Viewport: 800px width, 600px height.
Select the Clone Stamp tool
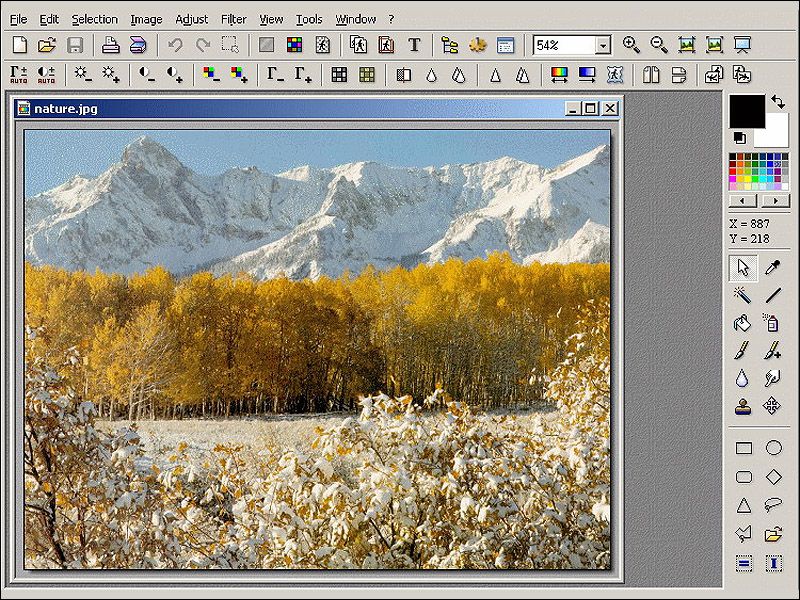point(742,406)
